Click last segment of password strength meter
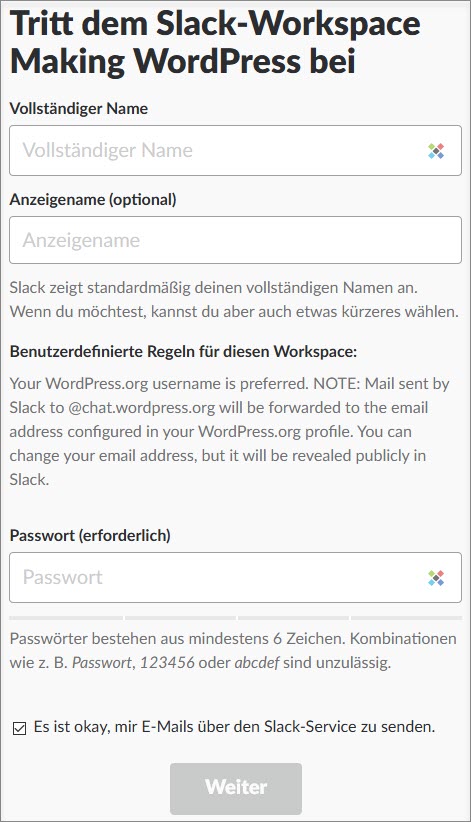The image size is (471, 822). pyautogui.click(x=406, y=618)
